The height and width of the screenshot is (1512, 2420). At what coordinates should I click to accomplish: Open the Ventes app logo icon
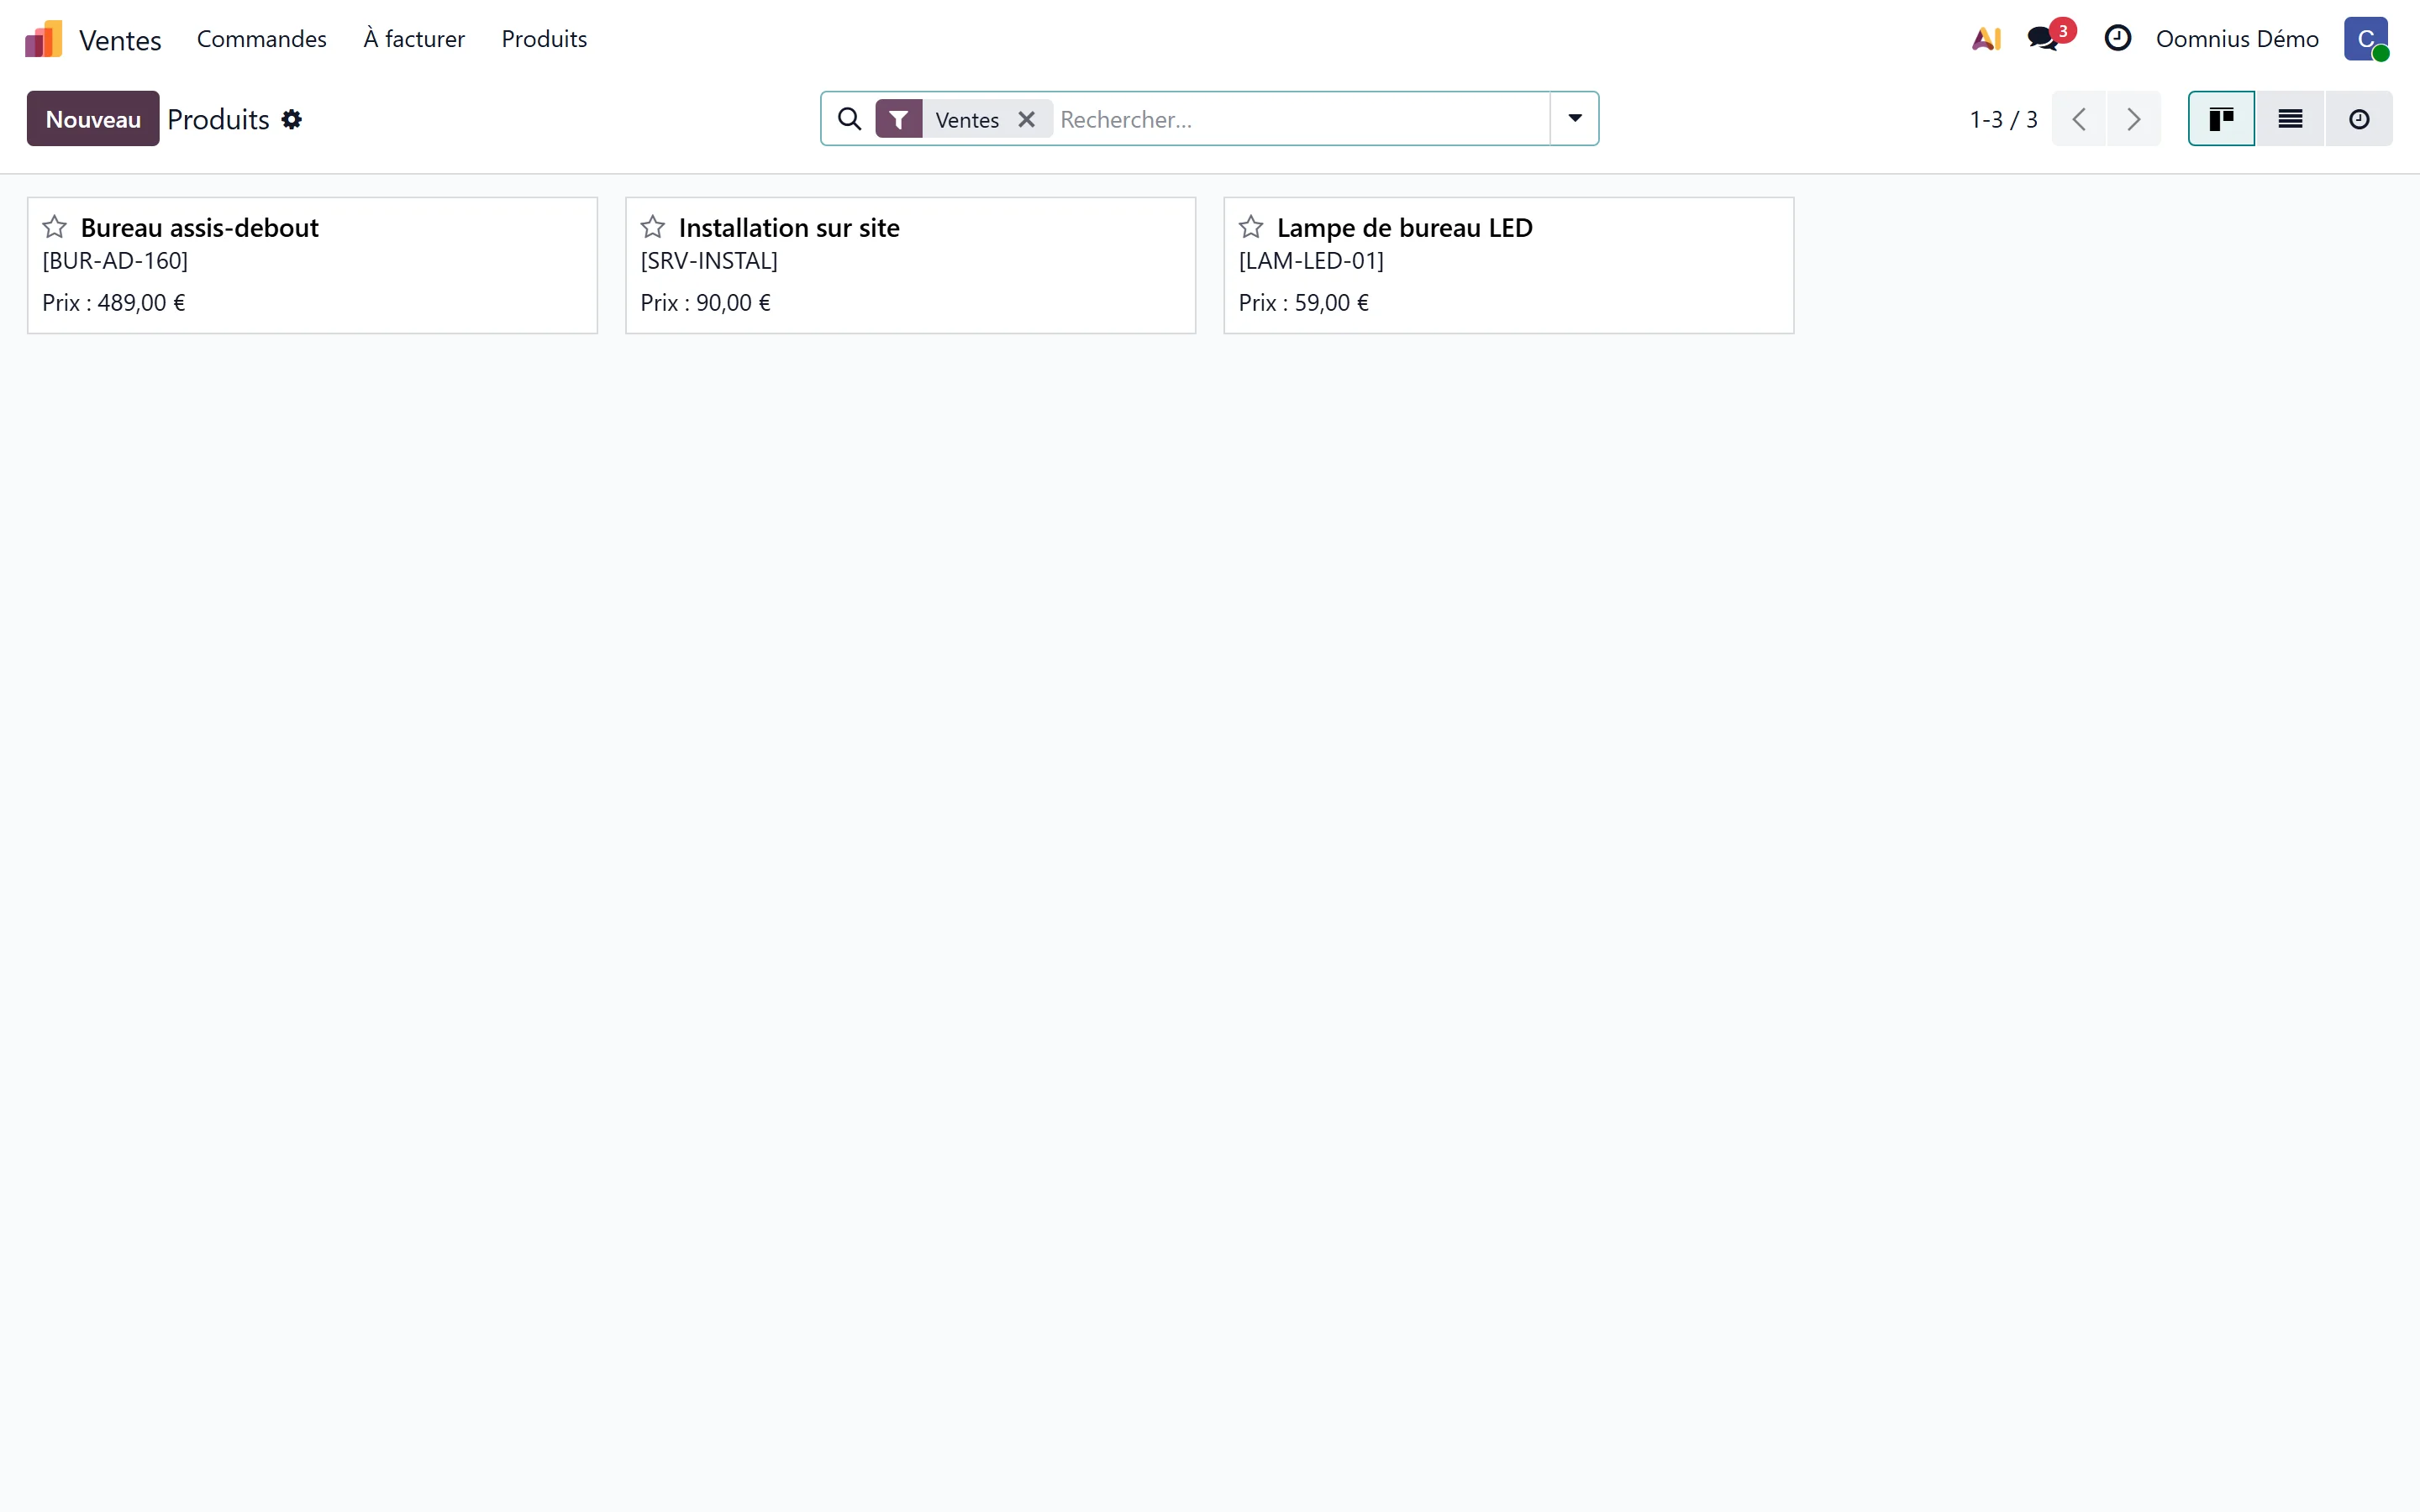[43, 39]
